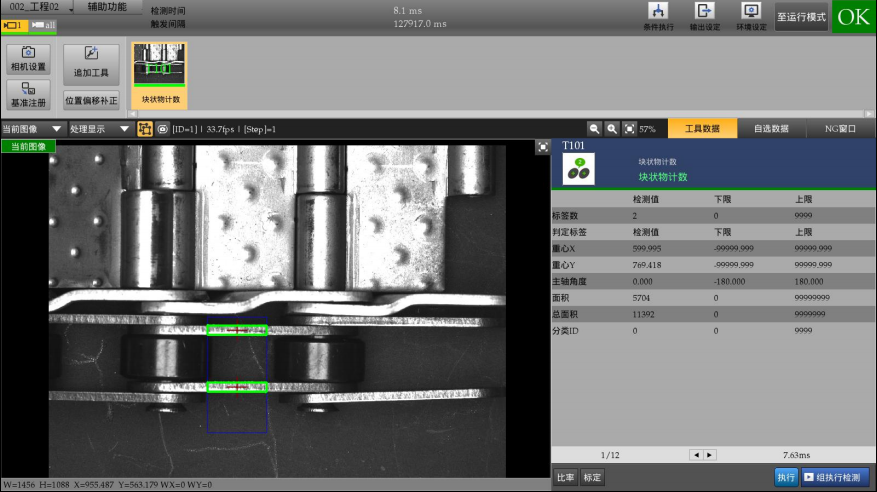Click the 追加工具 add tool button

click(x=91, y=65)
